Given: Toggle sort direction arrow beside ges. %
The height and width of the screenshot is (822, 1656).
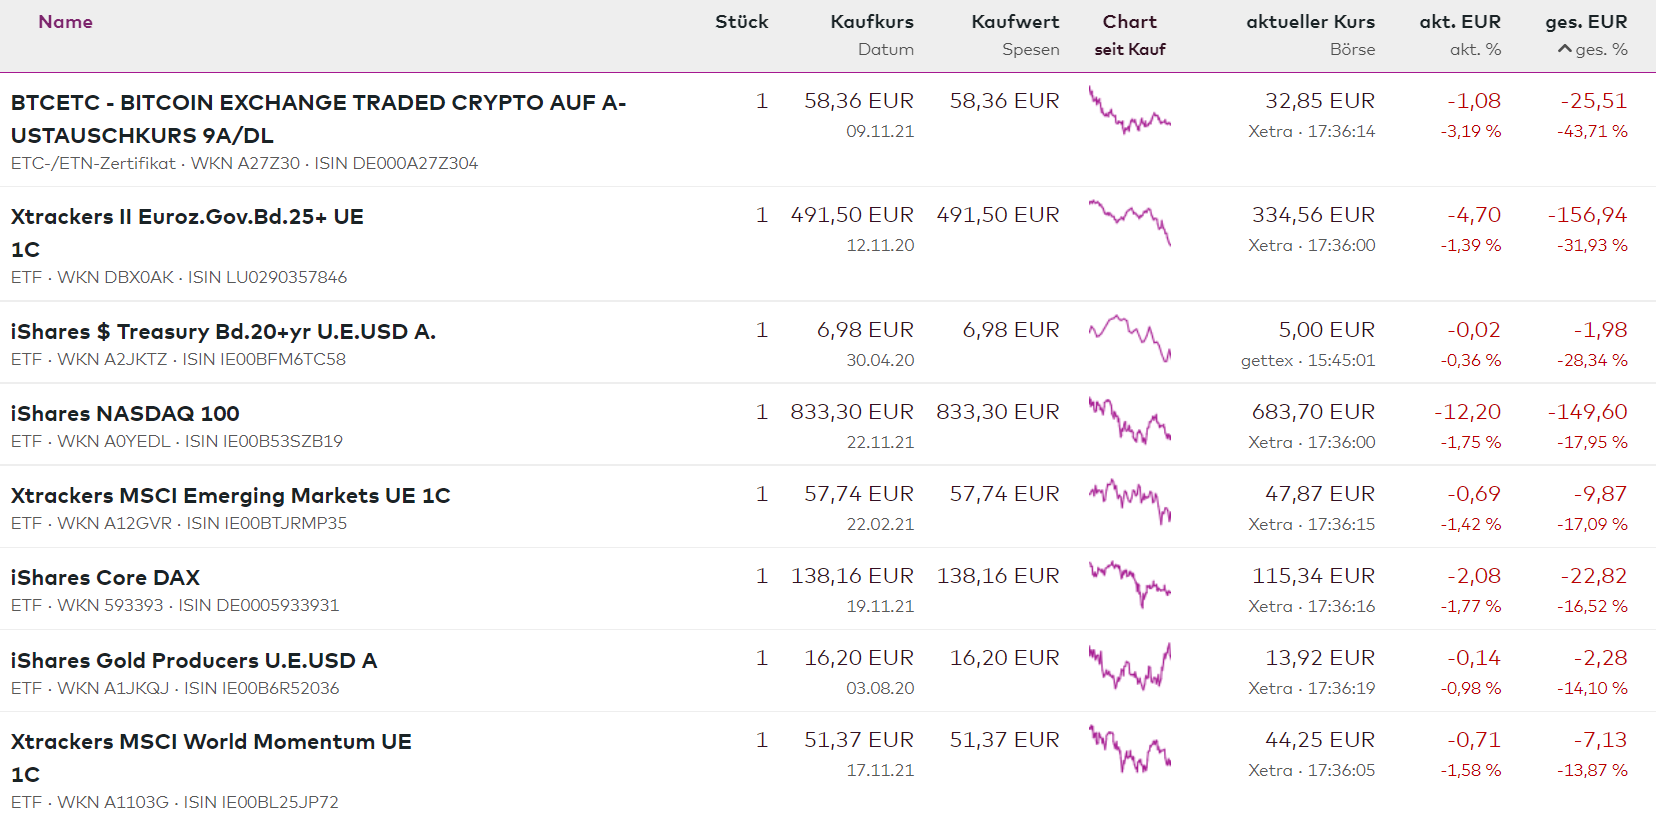Looking at the screenshot, I should (1565, 49).
